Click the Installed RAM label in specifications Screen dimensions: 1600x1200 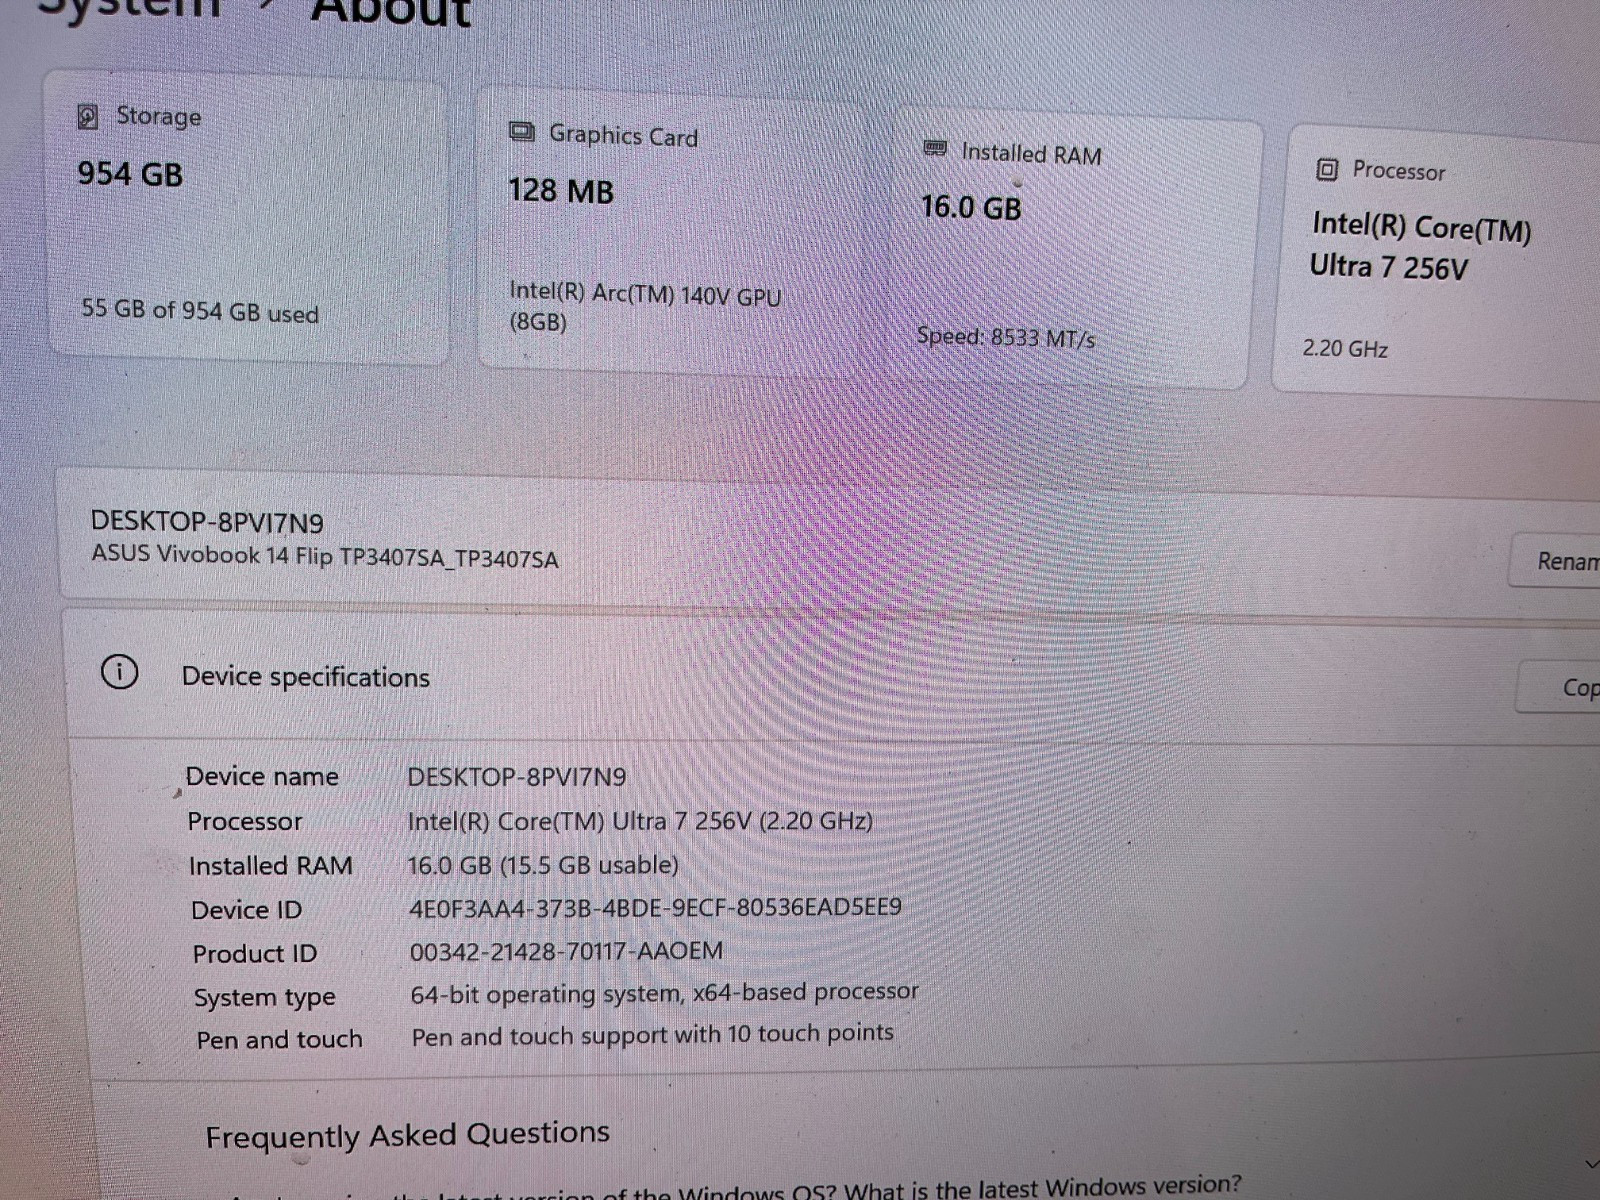click(x=270, y=866)
